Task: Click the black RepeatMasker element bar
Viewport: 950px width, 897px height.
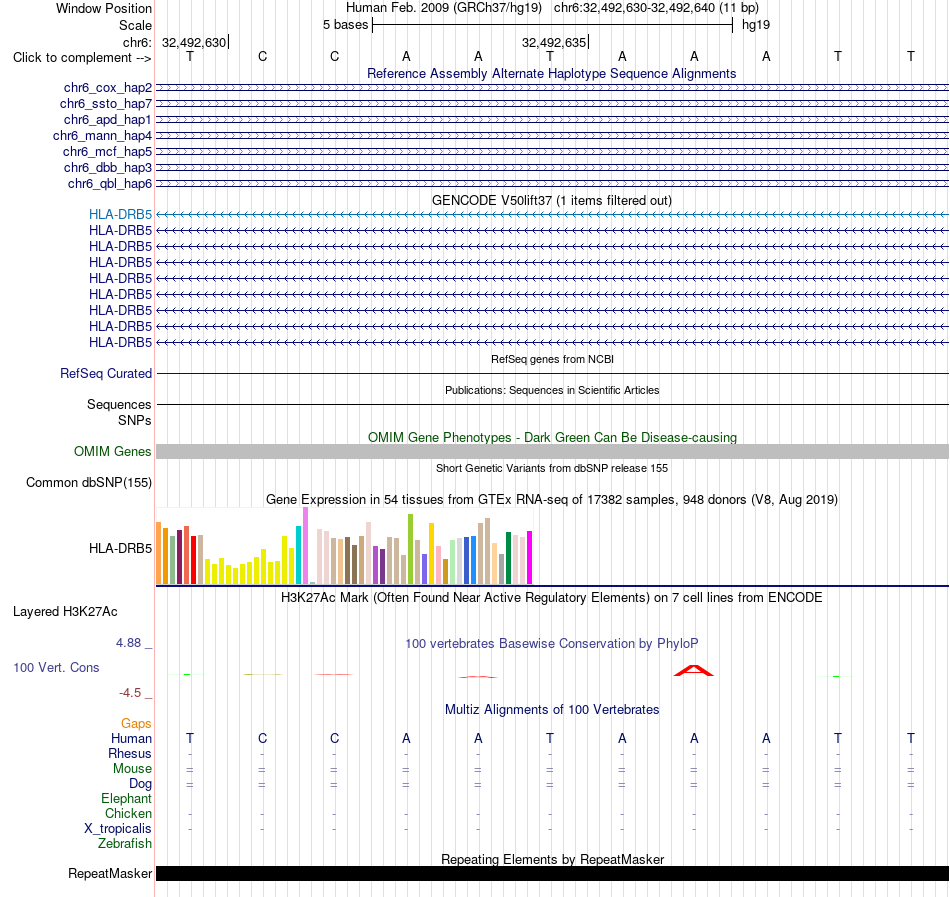Action: pyautogui.click(x=552, y=873)
